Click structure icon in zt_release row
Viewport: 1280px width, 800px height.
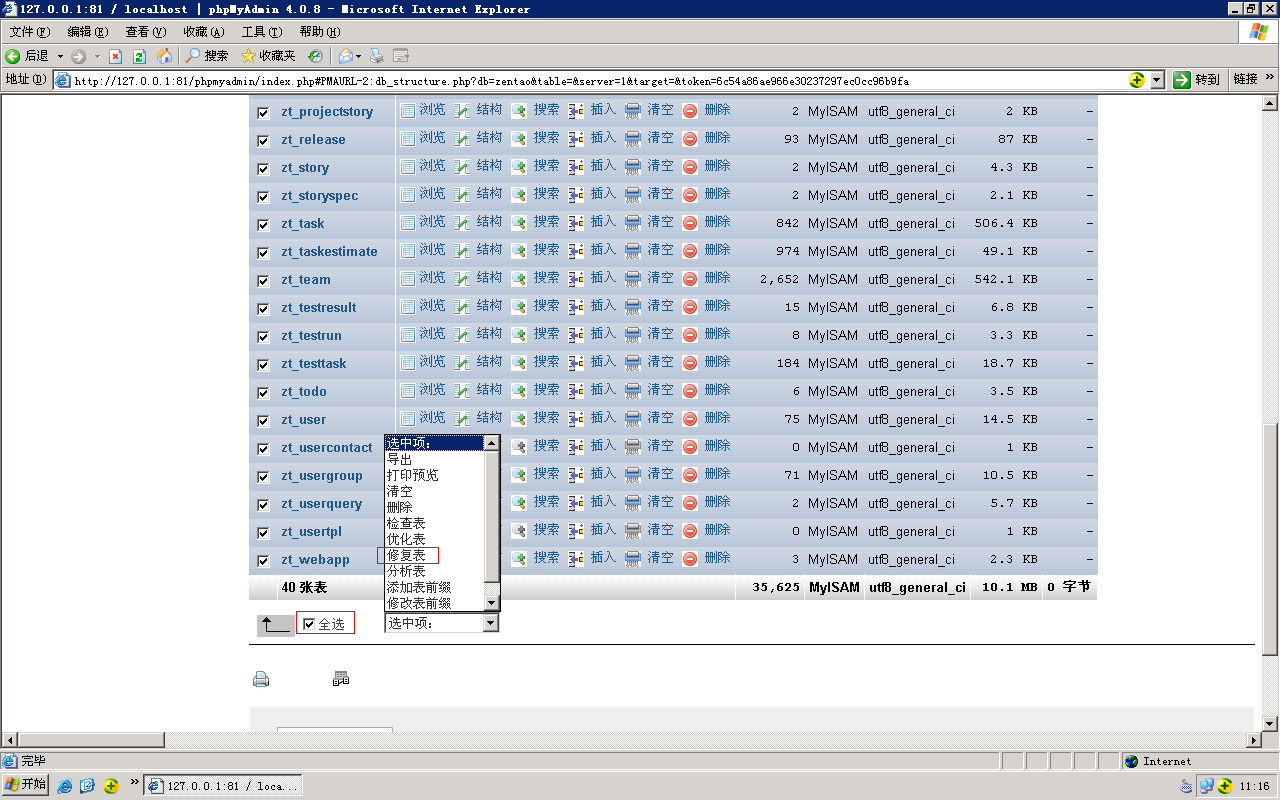(x=462, y=138)
